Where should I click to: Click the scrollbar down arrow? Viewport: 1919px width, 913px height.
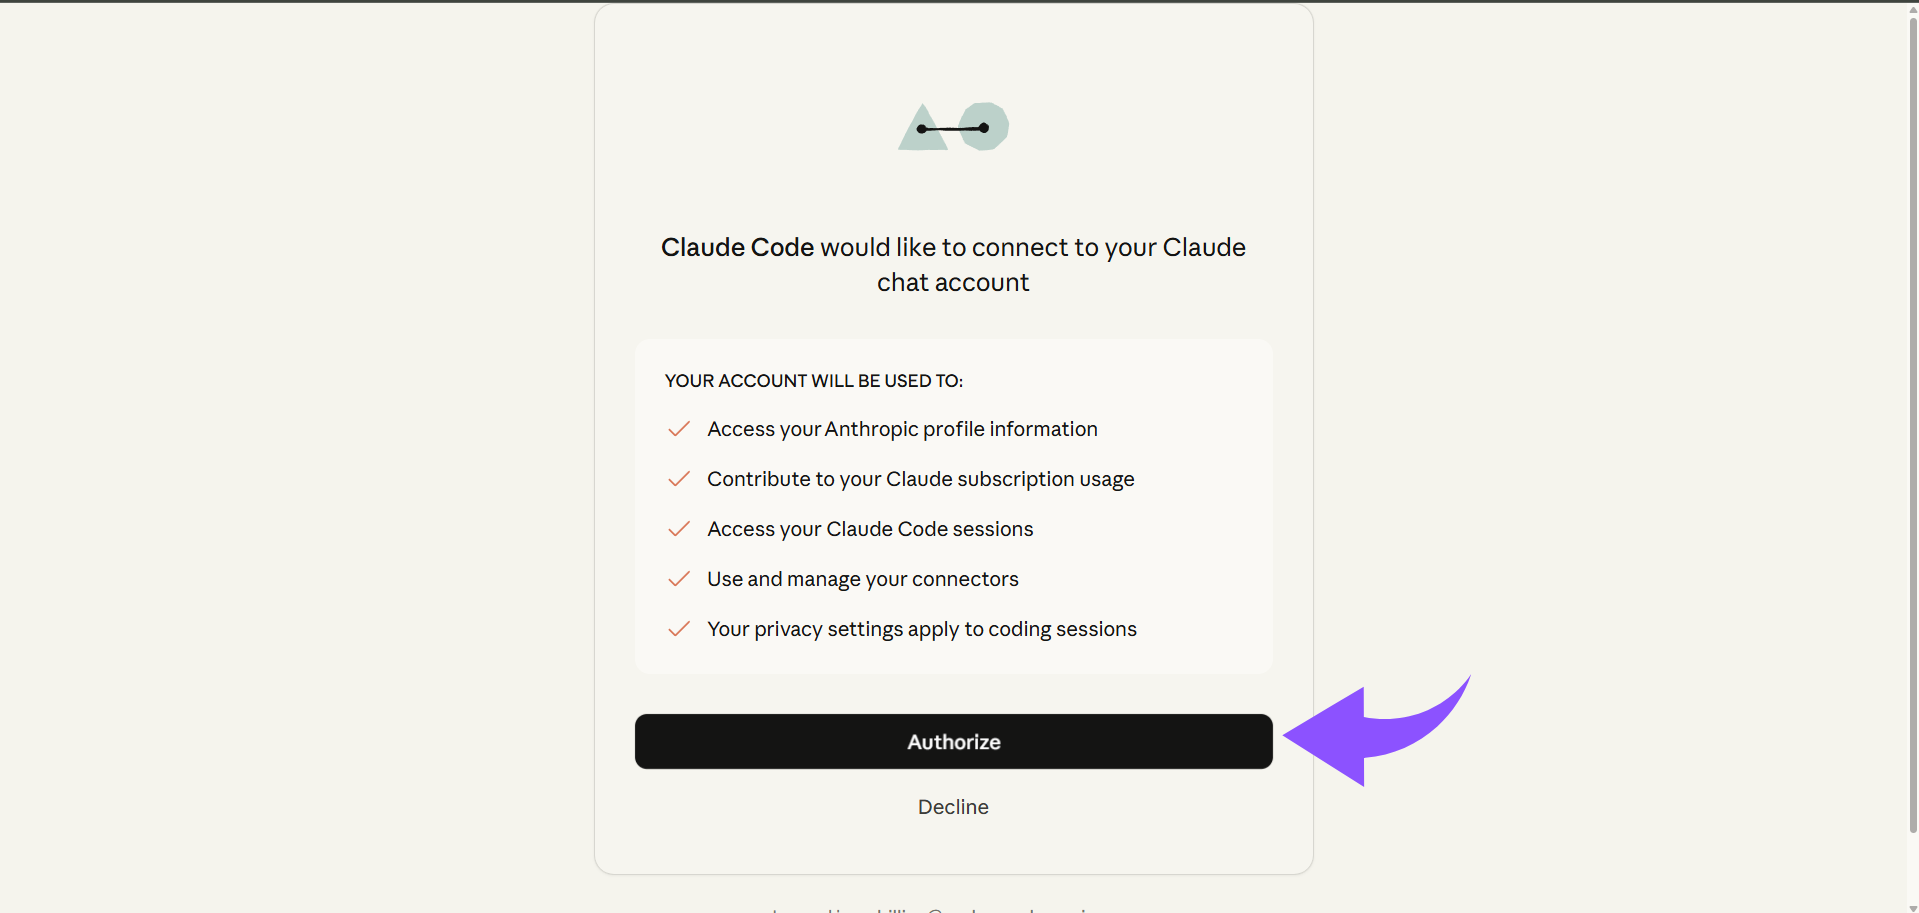coord(1912,907)
